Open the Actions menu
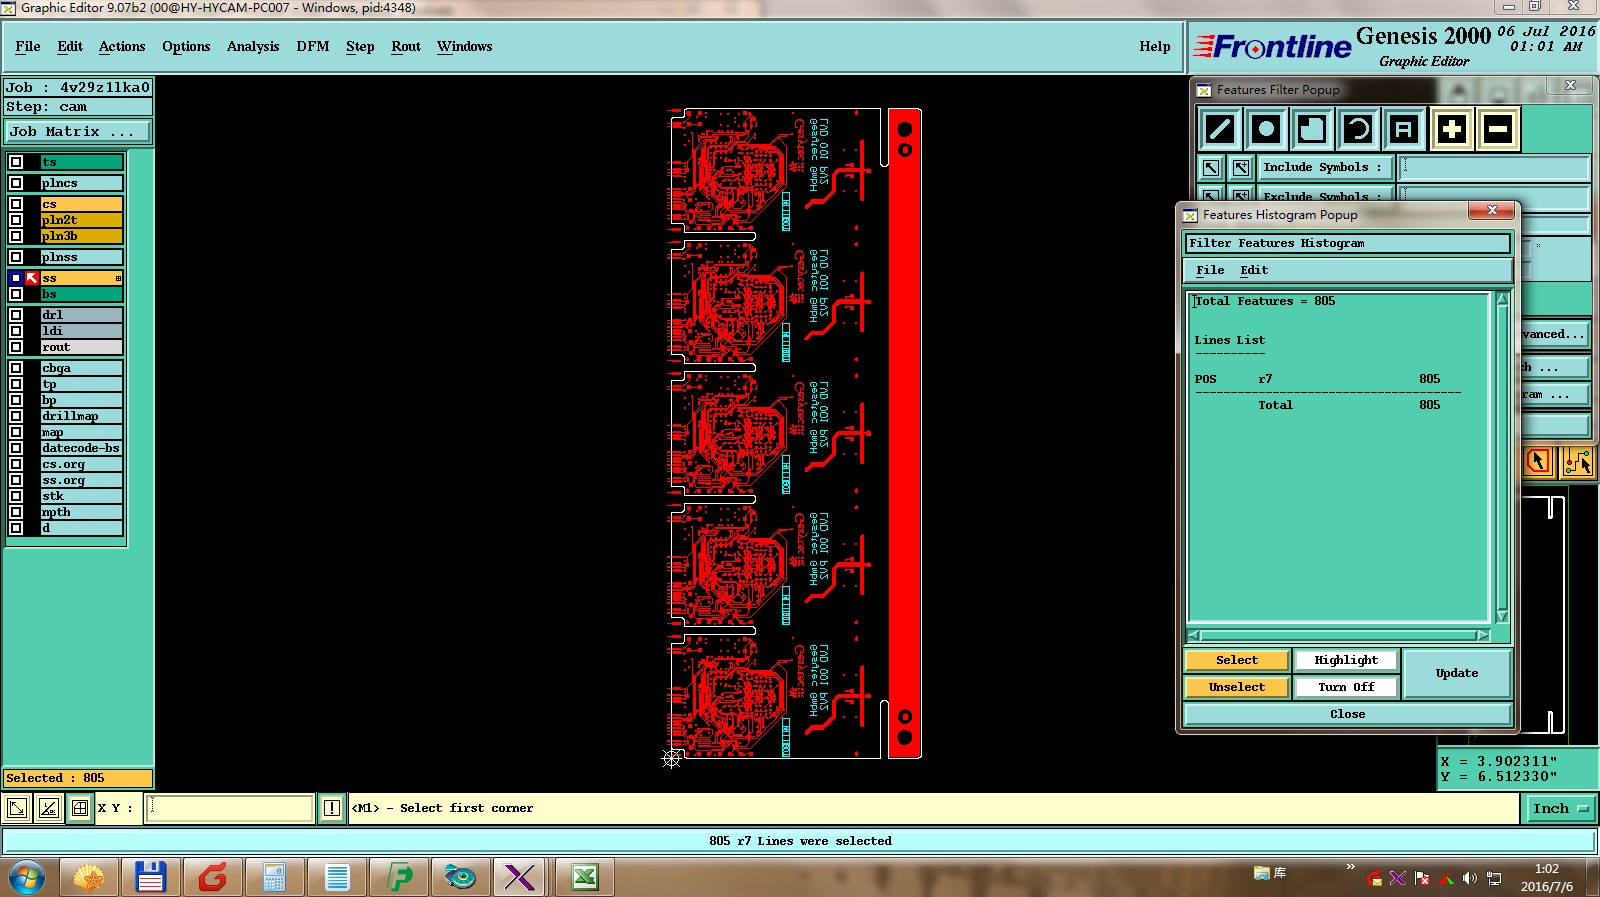 tap(122, 47)
